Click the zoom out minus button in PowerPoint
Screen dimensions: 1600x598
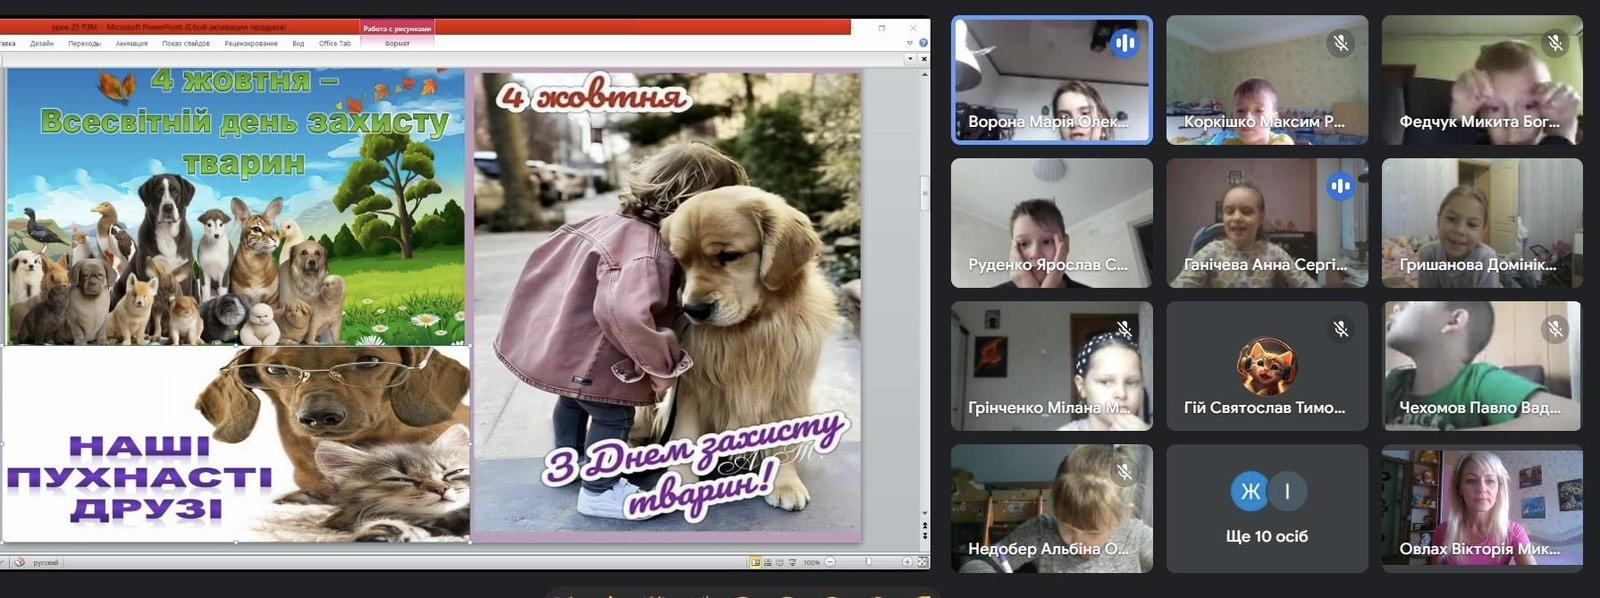tap(830, 562)
